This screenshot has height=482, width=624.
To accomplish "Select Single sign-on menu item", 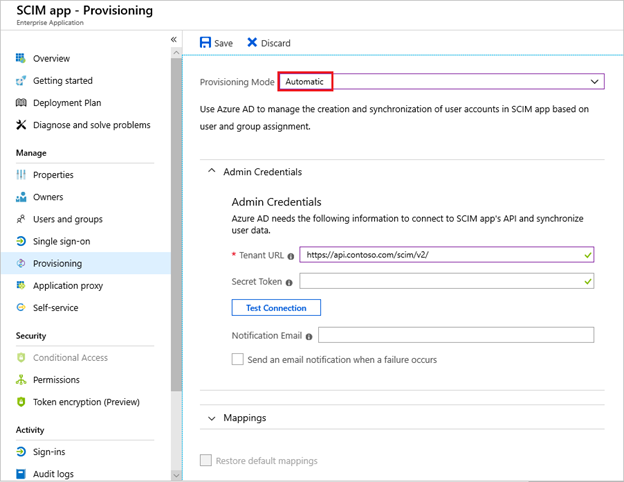I will click(x=62, y=242).
